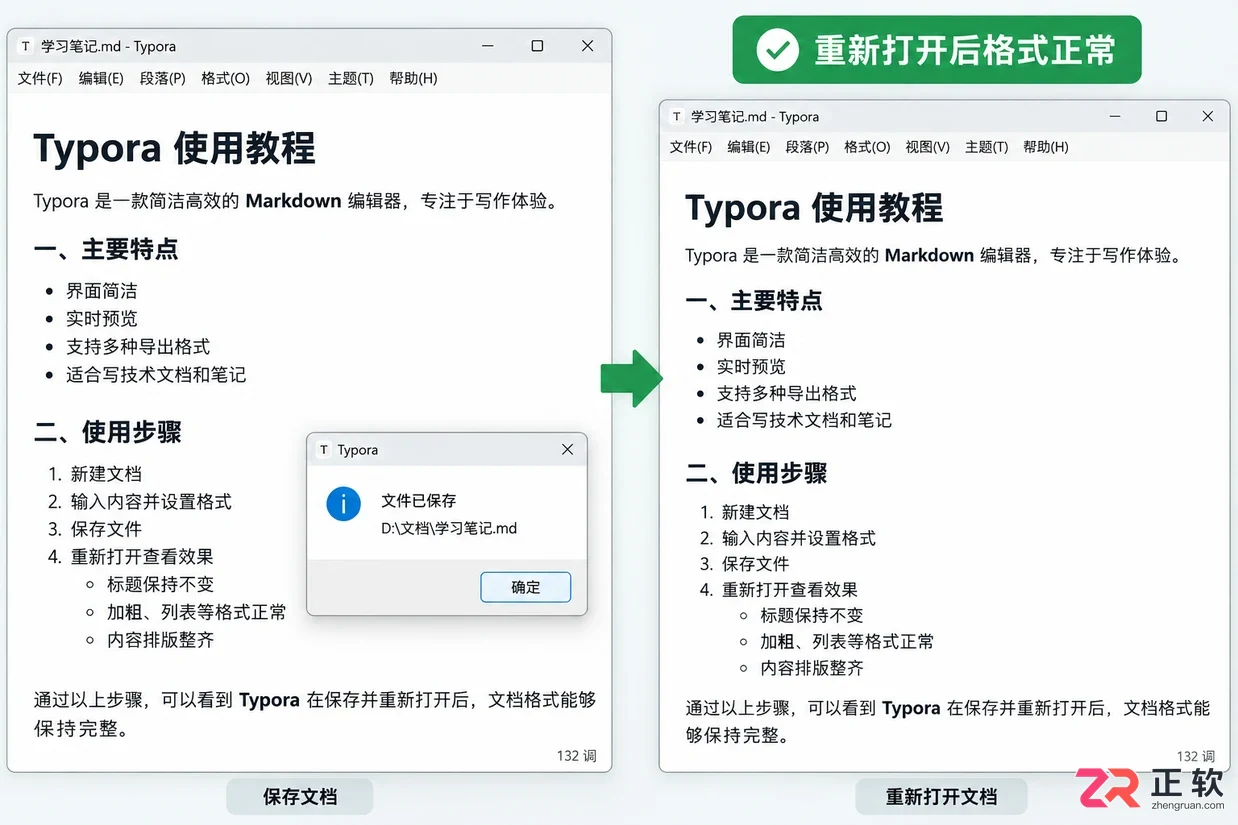Click 适合写技术文档和笔记 in right window
Image resolution: width=1238 pixels, height=825 pixels.
click(804, 420)
